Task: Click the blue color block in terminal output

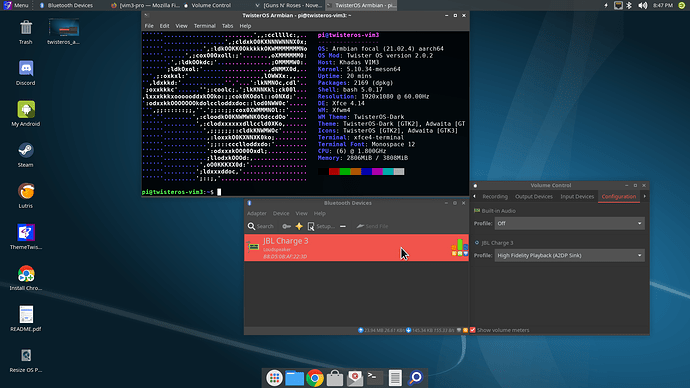Action: point(367,172)
